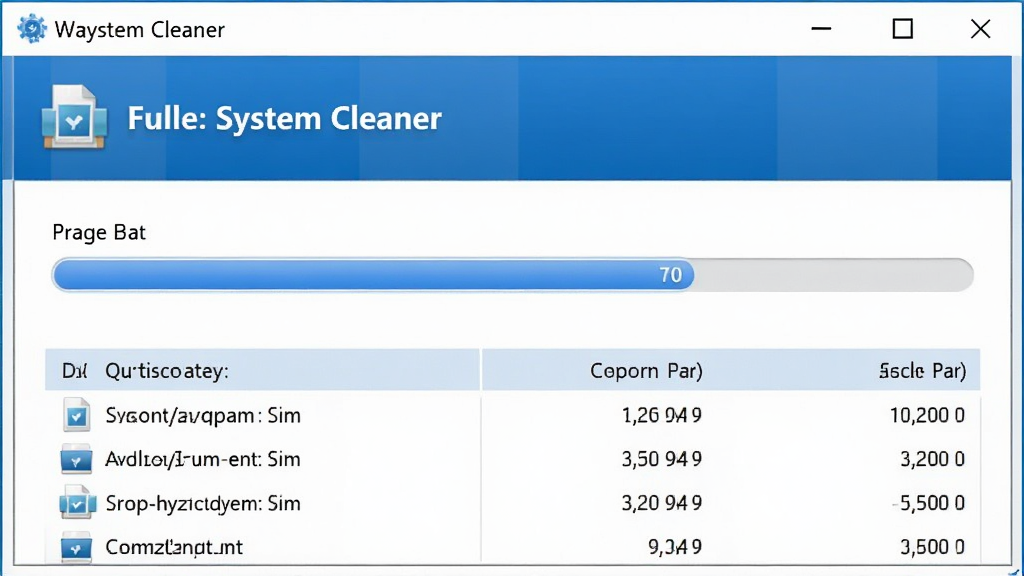This screenshot has height=576, width=1024.
Task: Select the Avdlıoı/I-um-ent: Sim row label
Action: [x=202, y=459]
